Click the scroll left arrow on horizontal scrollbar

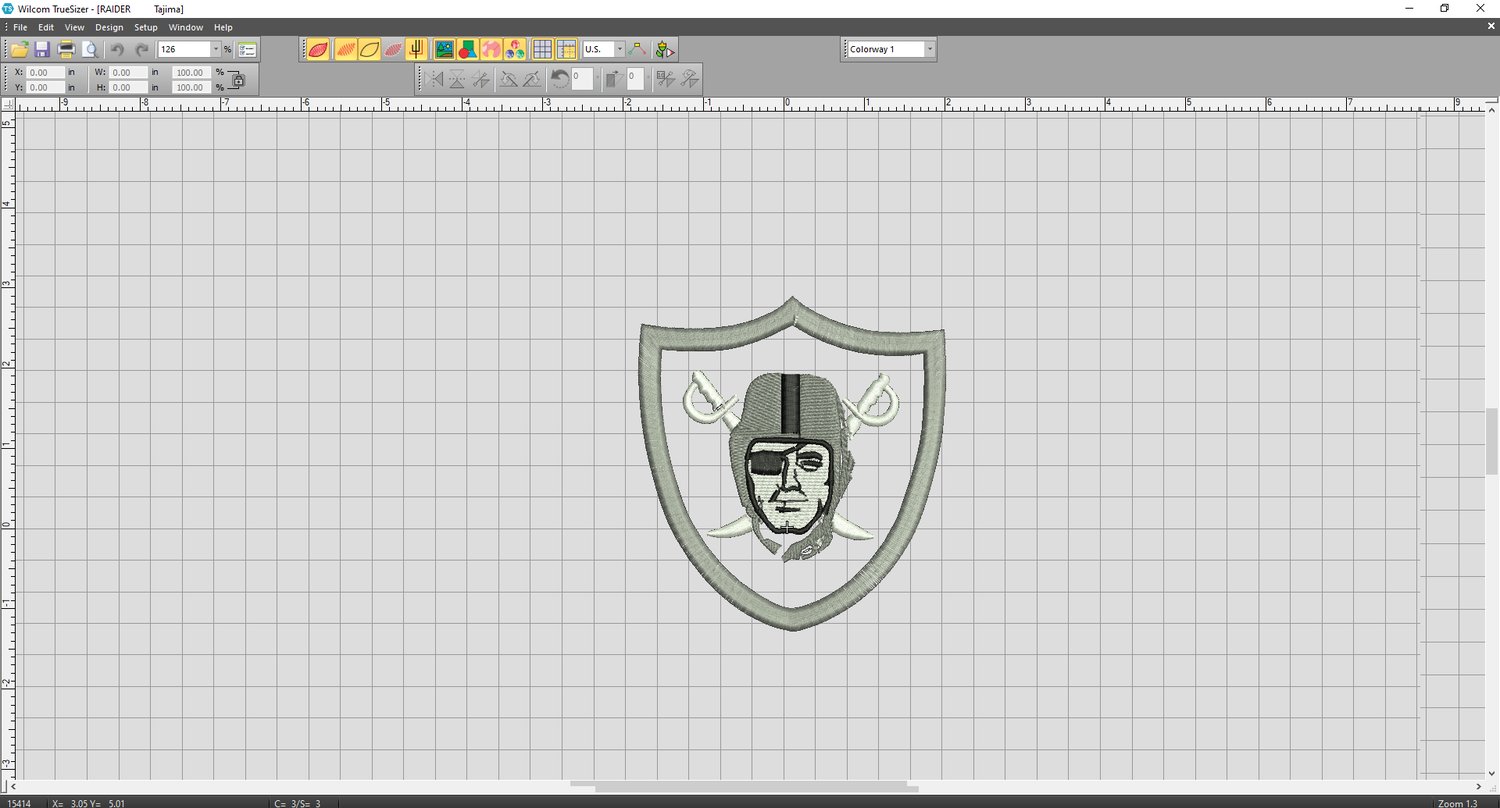(x=13, y=787)
